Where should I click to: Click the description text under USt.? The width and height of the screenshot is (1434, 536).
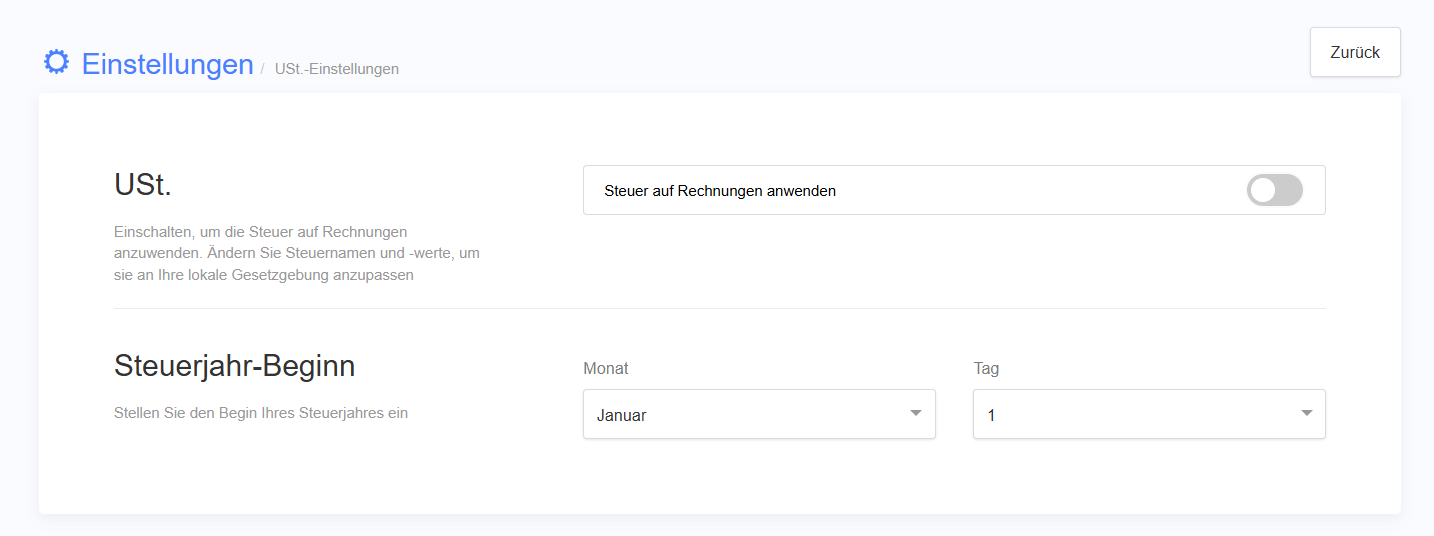(x=297, y=253)
